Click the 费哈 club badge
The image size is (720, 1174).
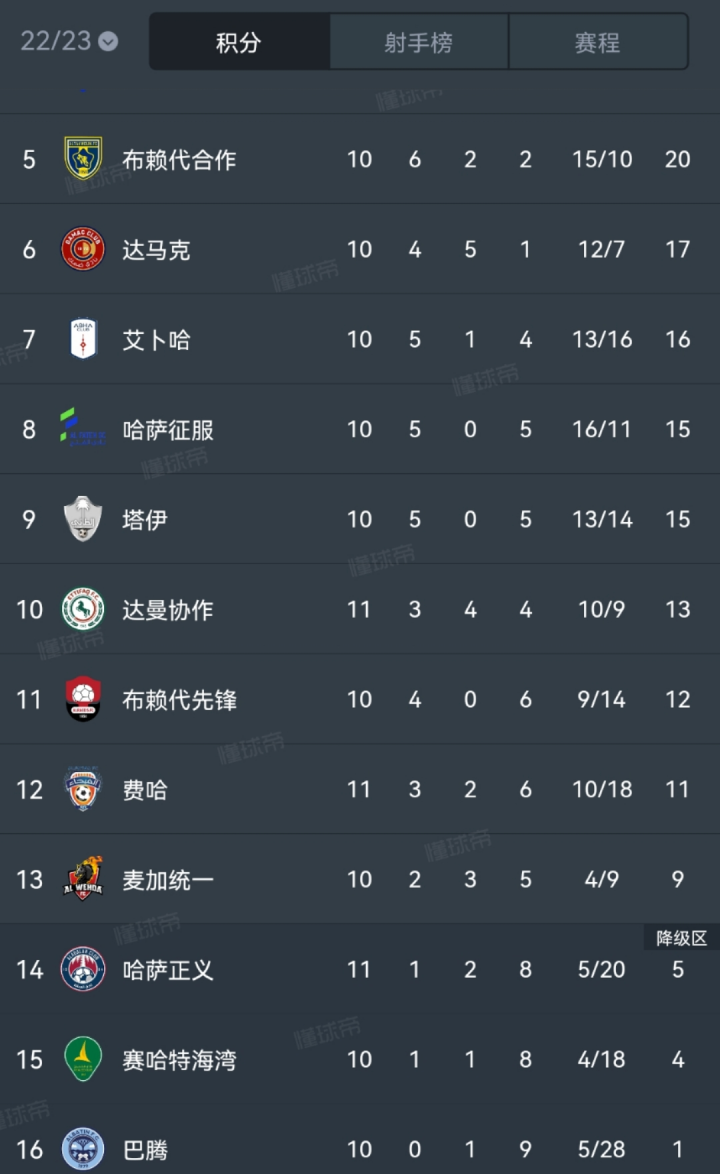82,789
